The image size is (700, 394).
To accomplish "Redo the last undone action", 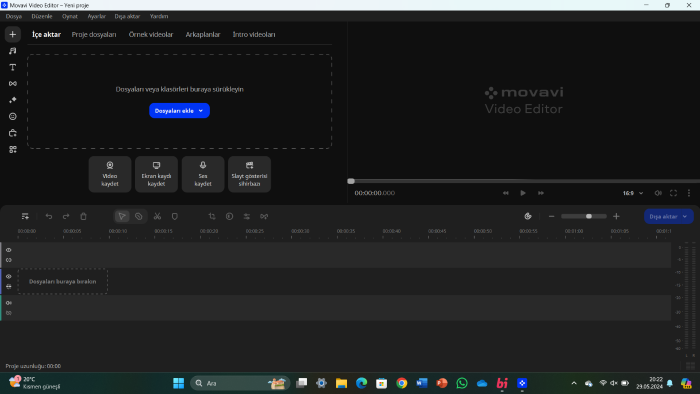I will [x=66, y=216].
